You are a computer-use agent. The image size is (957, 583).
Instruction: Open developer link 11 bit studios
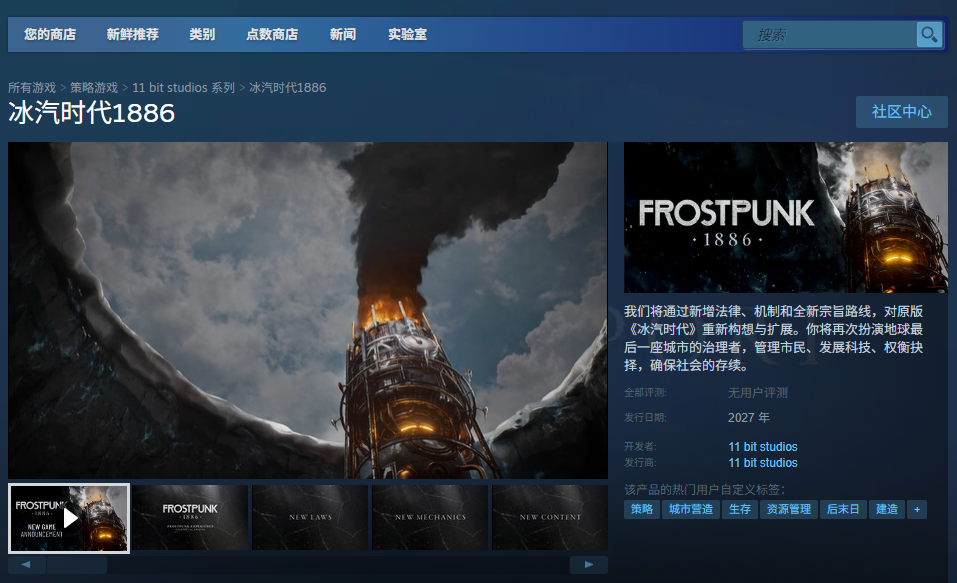762,446
